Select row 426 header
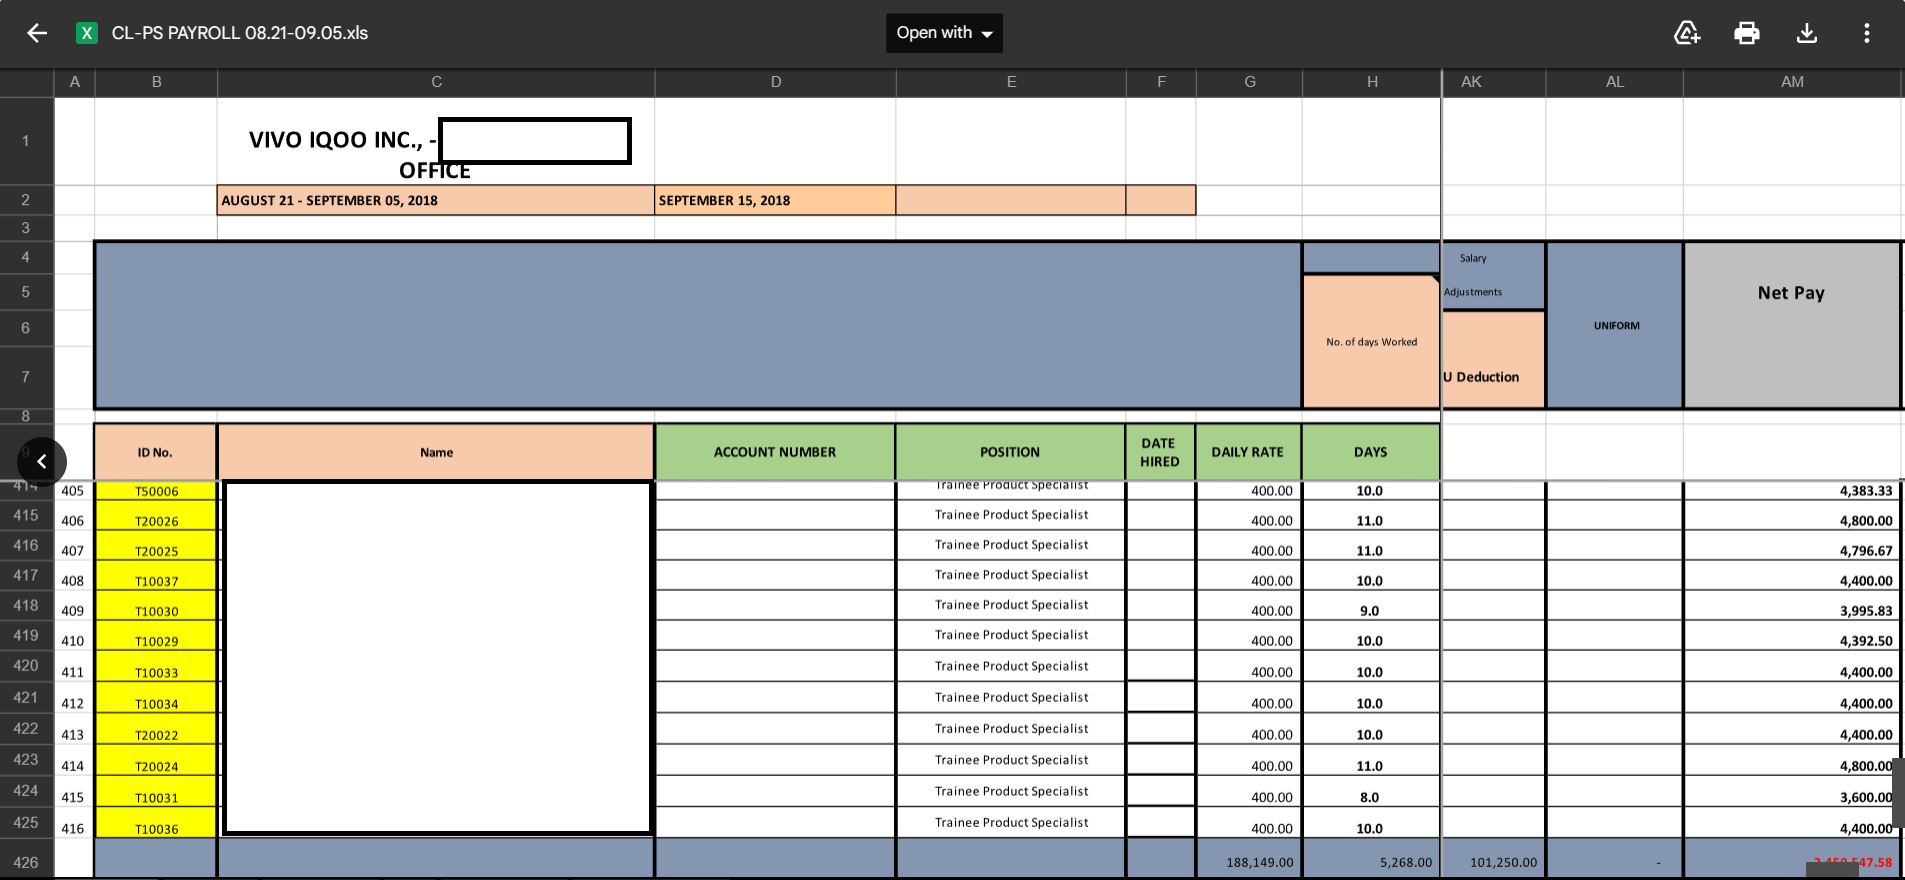 (26, 862)
